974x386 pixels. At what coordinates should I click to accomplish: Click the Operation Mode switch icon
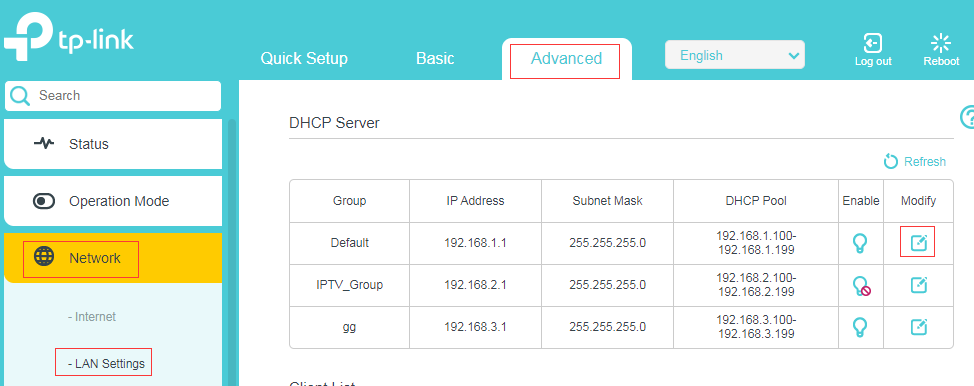(x=43, y=201)
